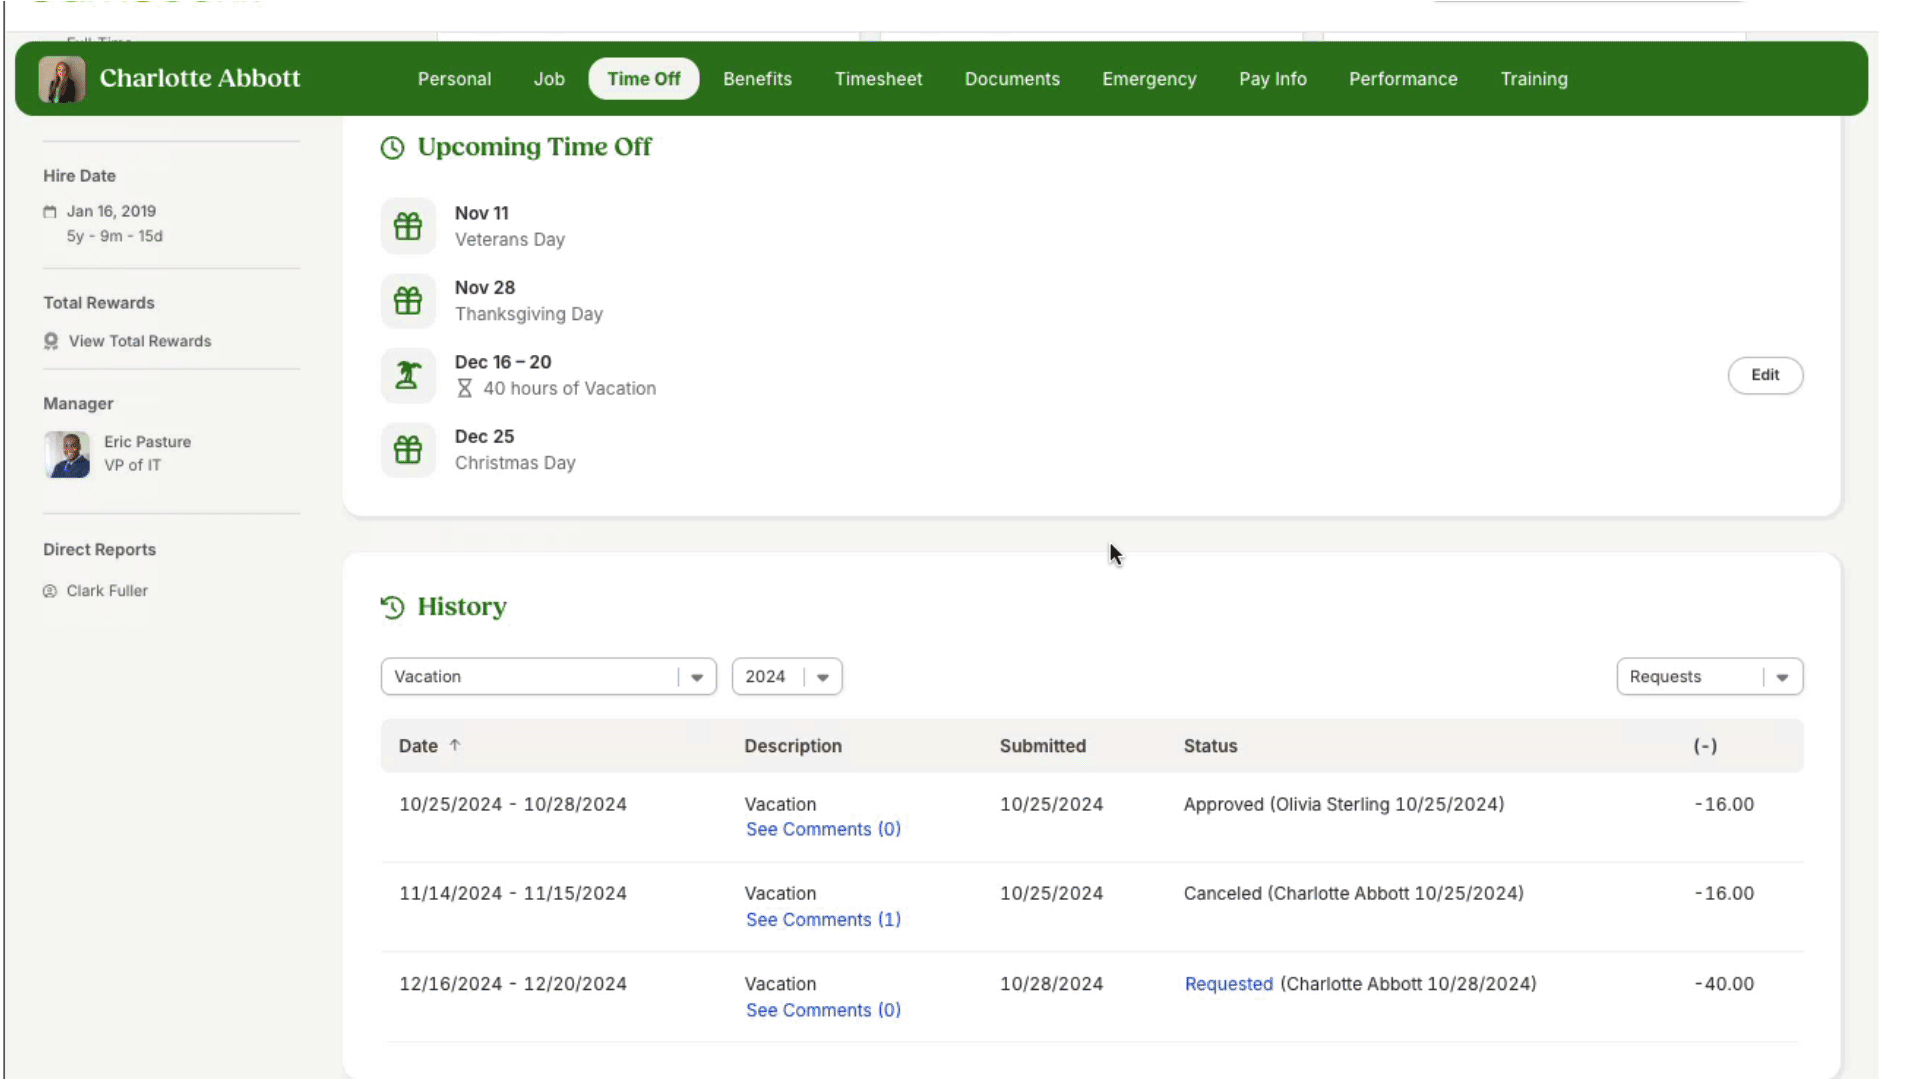Screen dimensions: 1920x1080
Task: Click the hourglass icon by 40 hours
Action: point(464,388)
